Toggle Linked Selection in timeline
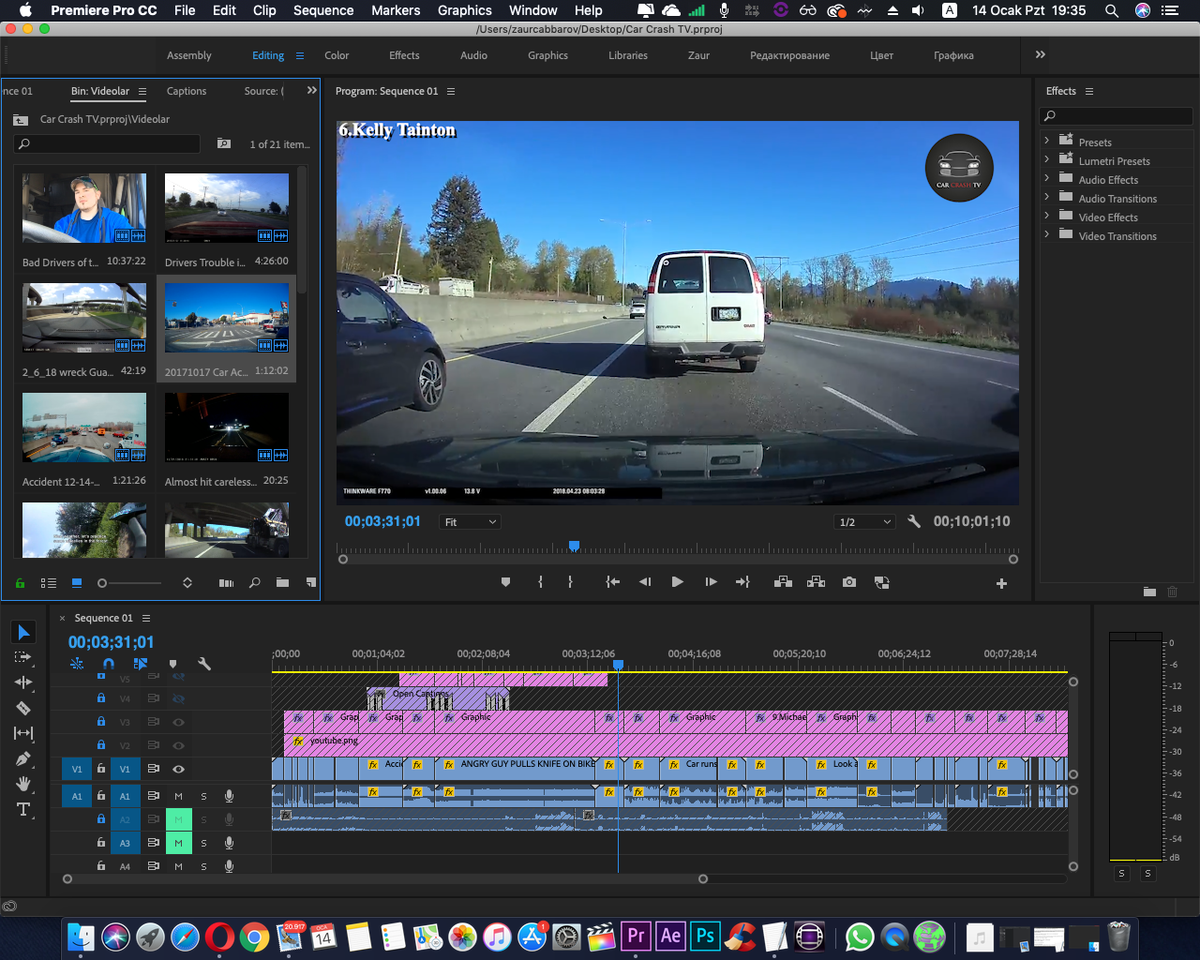 point(140,663)
